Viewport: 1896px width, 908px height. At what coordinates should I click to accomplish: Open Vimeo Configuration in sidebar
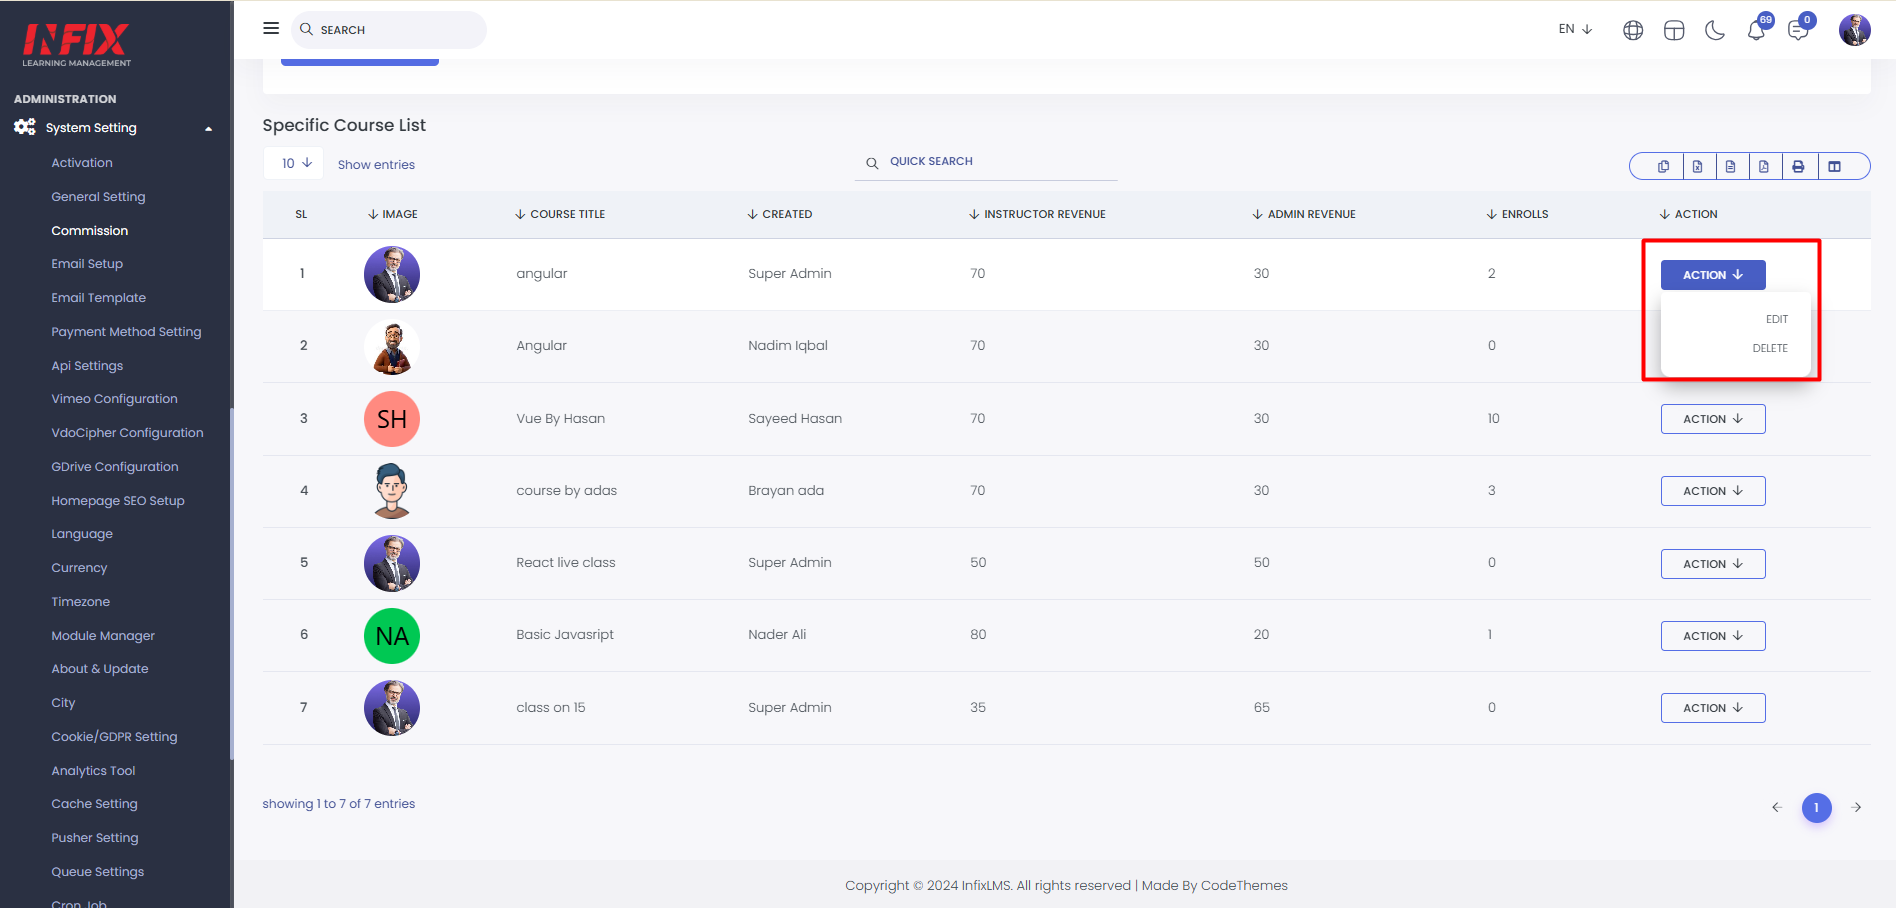pos(114,399)
